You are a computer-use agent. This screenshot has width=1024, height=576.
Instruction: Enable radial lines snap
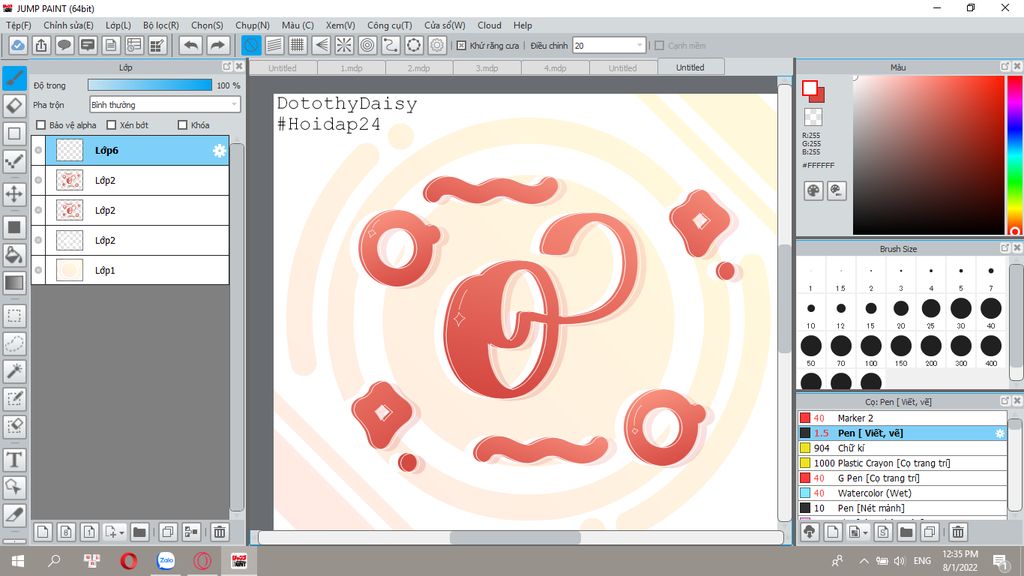tap(344, 45)
